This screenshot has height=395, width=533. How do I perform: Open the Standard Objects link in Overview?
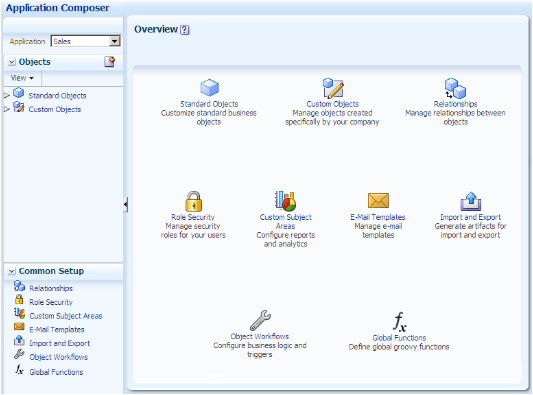[209, 104]
